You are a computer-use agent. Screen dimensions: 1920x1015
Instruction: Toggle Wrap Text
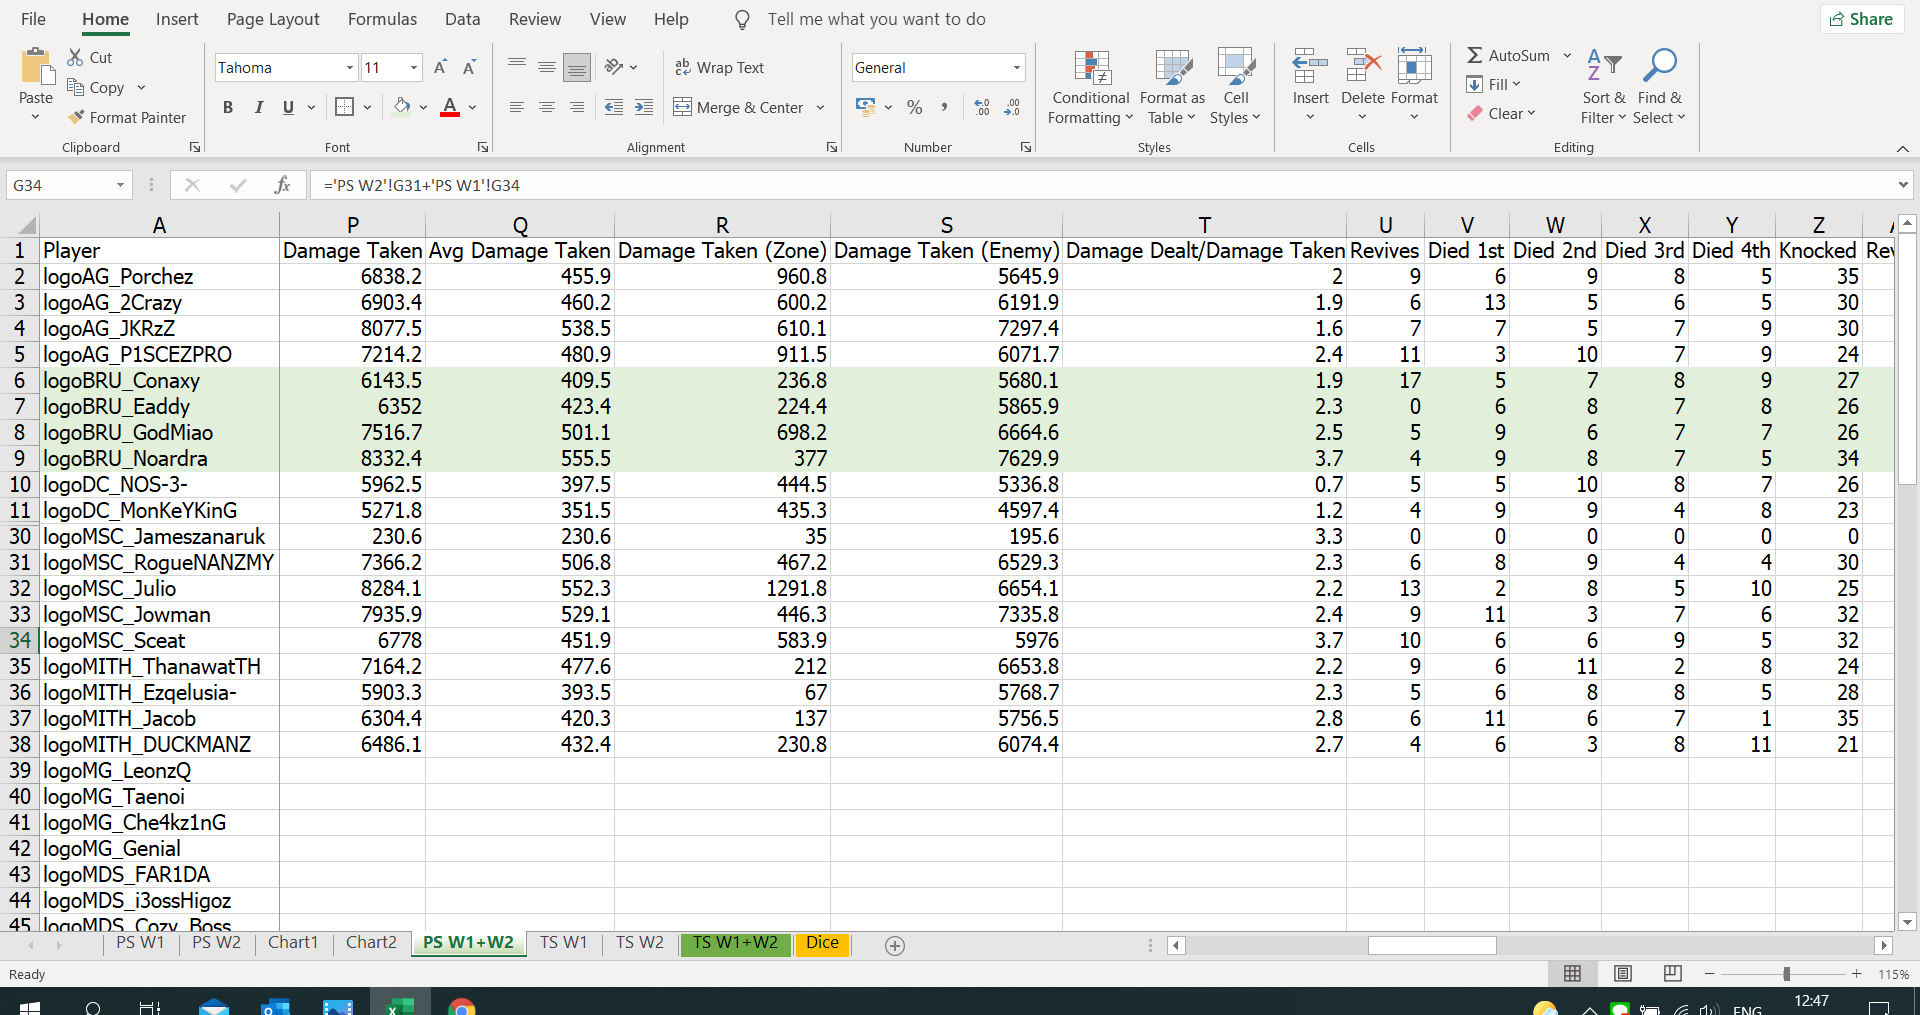click(720, 67)
